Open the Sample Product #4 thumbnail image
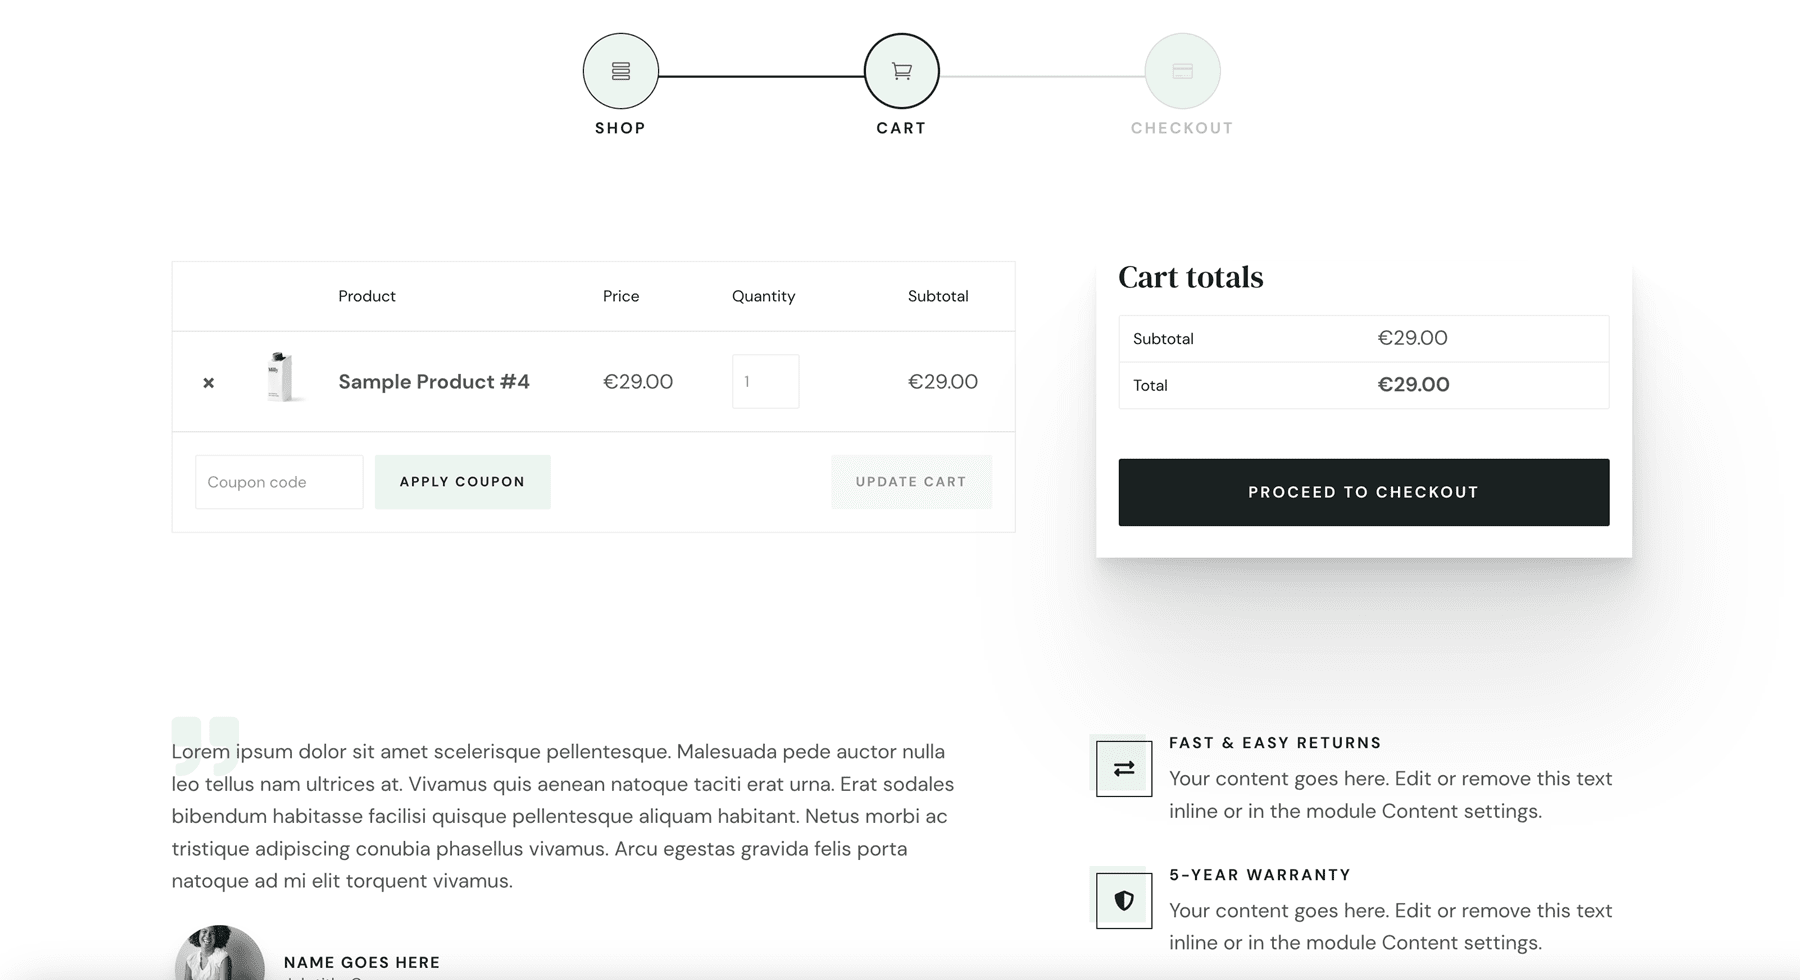The width and height of the screenshot is (1800, 980). coord(282,378)
